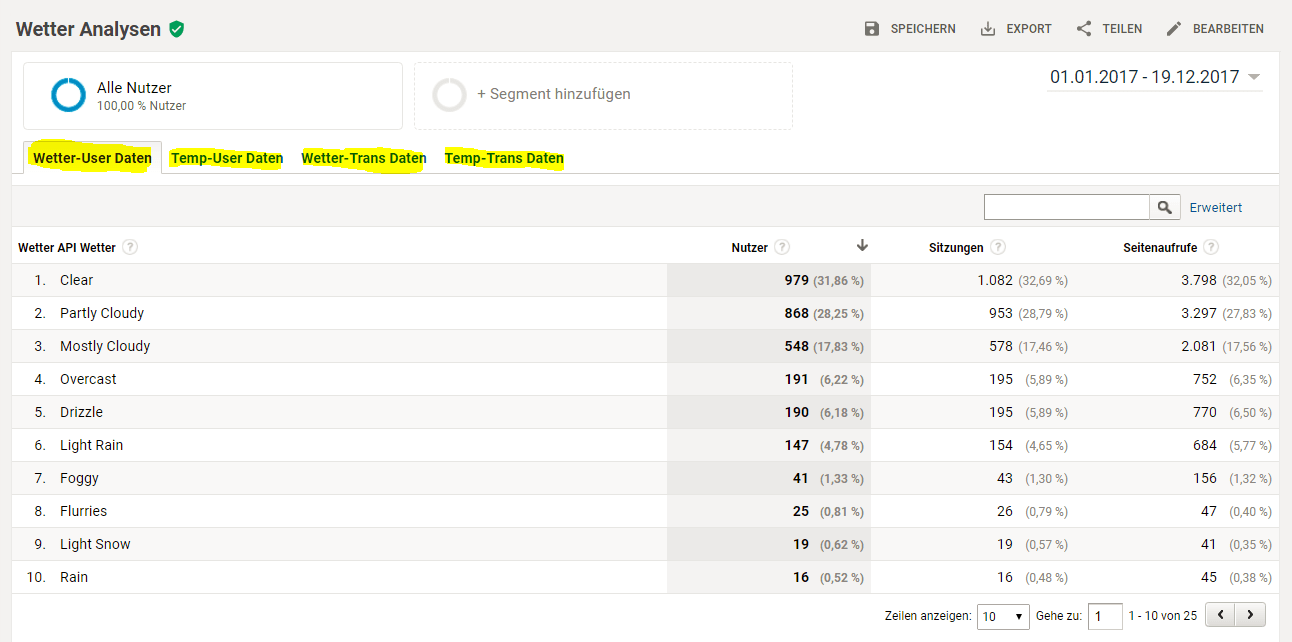The height and width of the screenshot is (642, 1292).
Task: Toggle Nutzer column sort arrow
Action: (862, 246)
